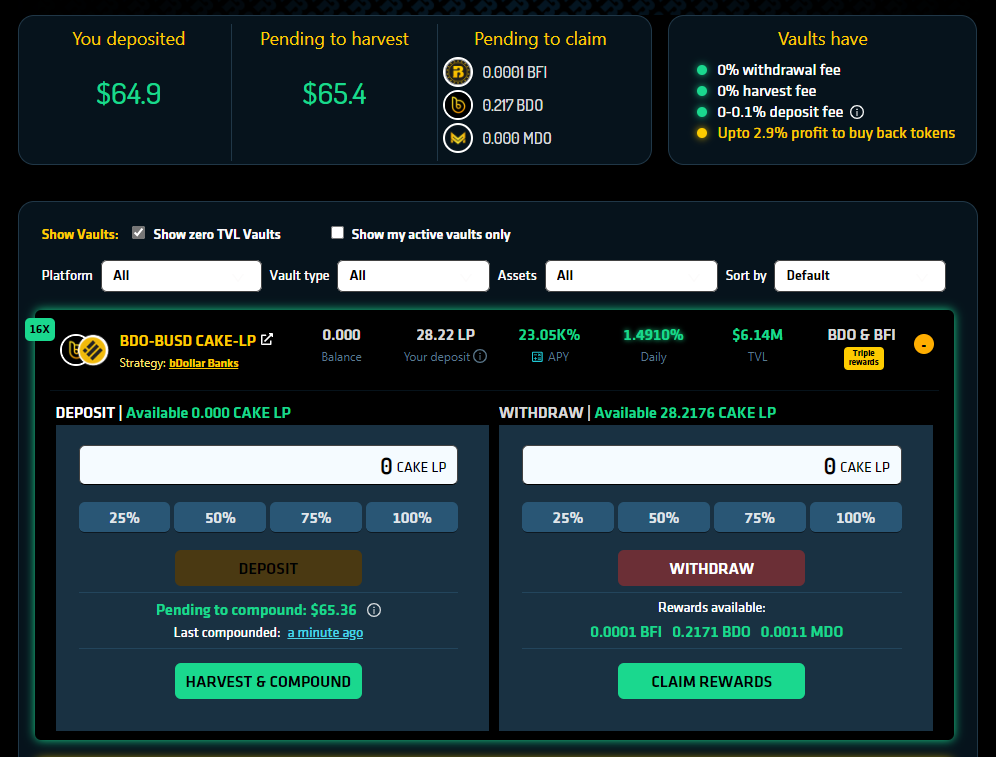Set deposit amount to 75%
This screenshot has width=996, height=757.
(x=316, y=518)
